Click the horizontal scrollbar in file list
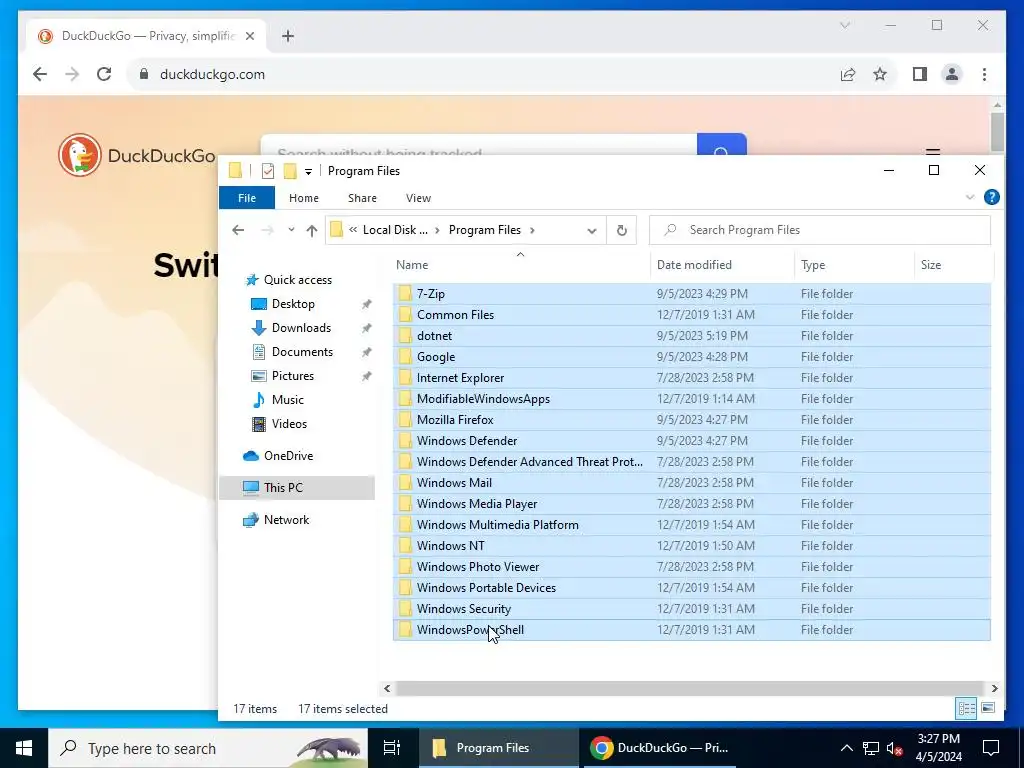1024x768 pixels. (x=689, y=688)
